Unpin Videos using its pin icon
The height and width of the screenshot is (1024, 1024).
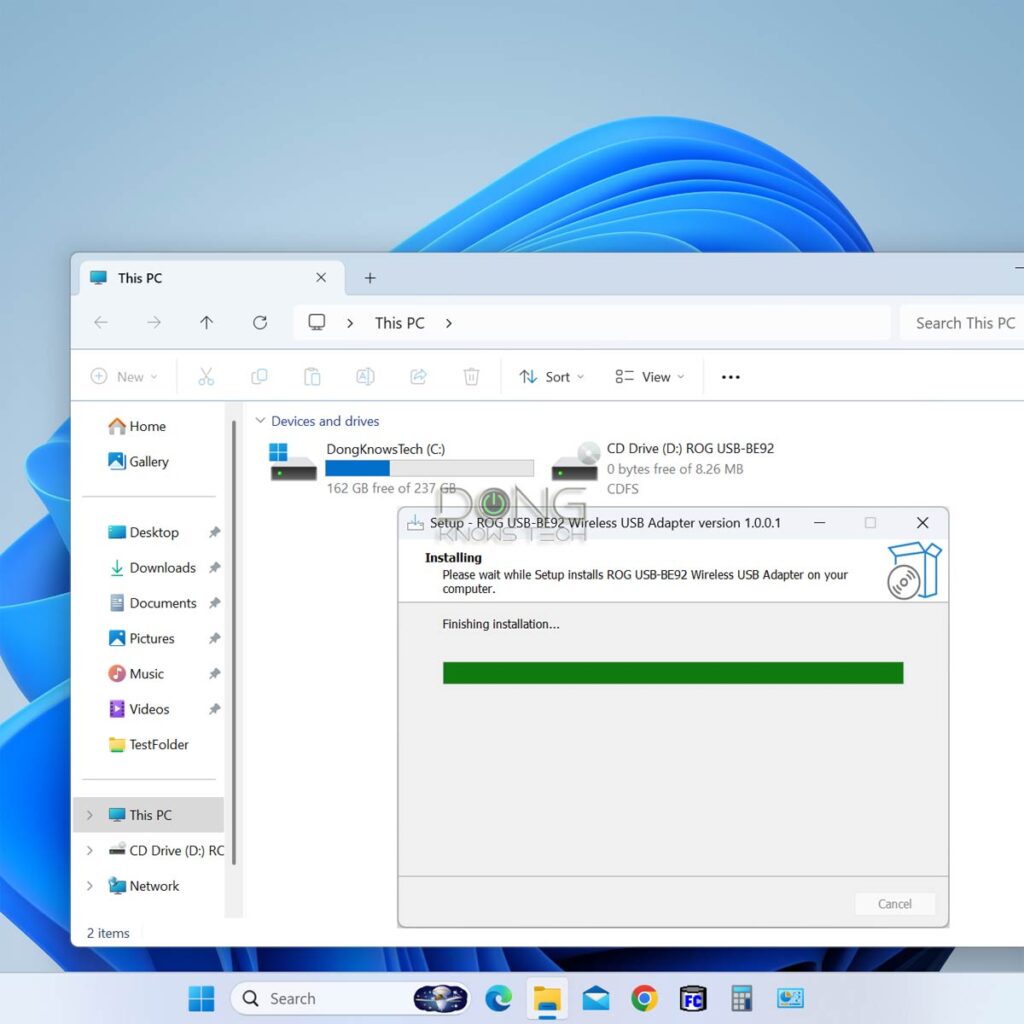coord(214,709)
